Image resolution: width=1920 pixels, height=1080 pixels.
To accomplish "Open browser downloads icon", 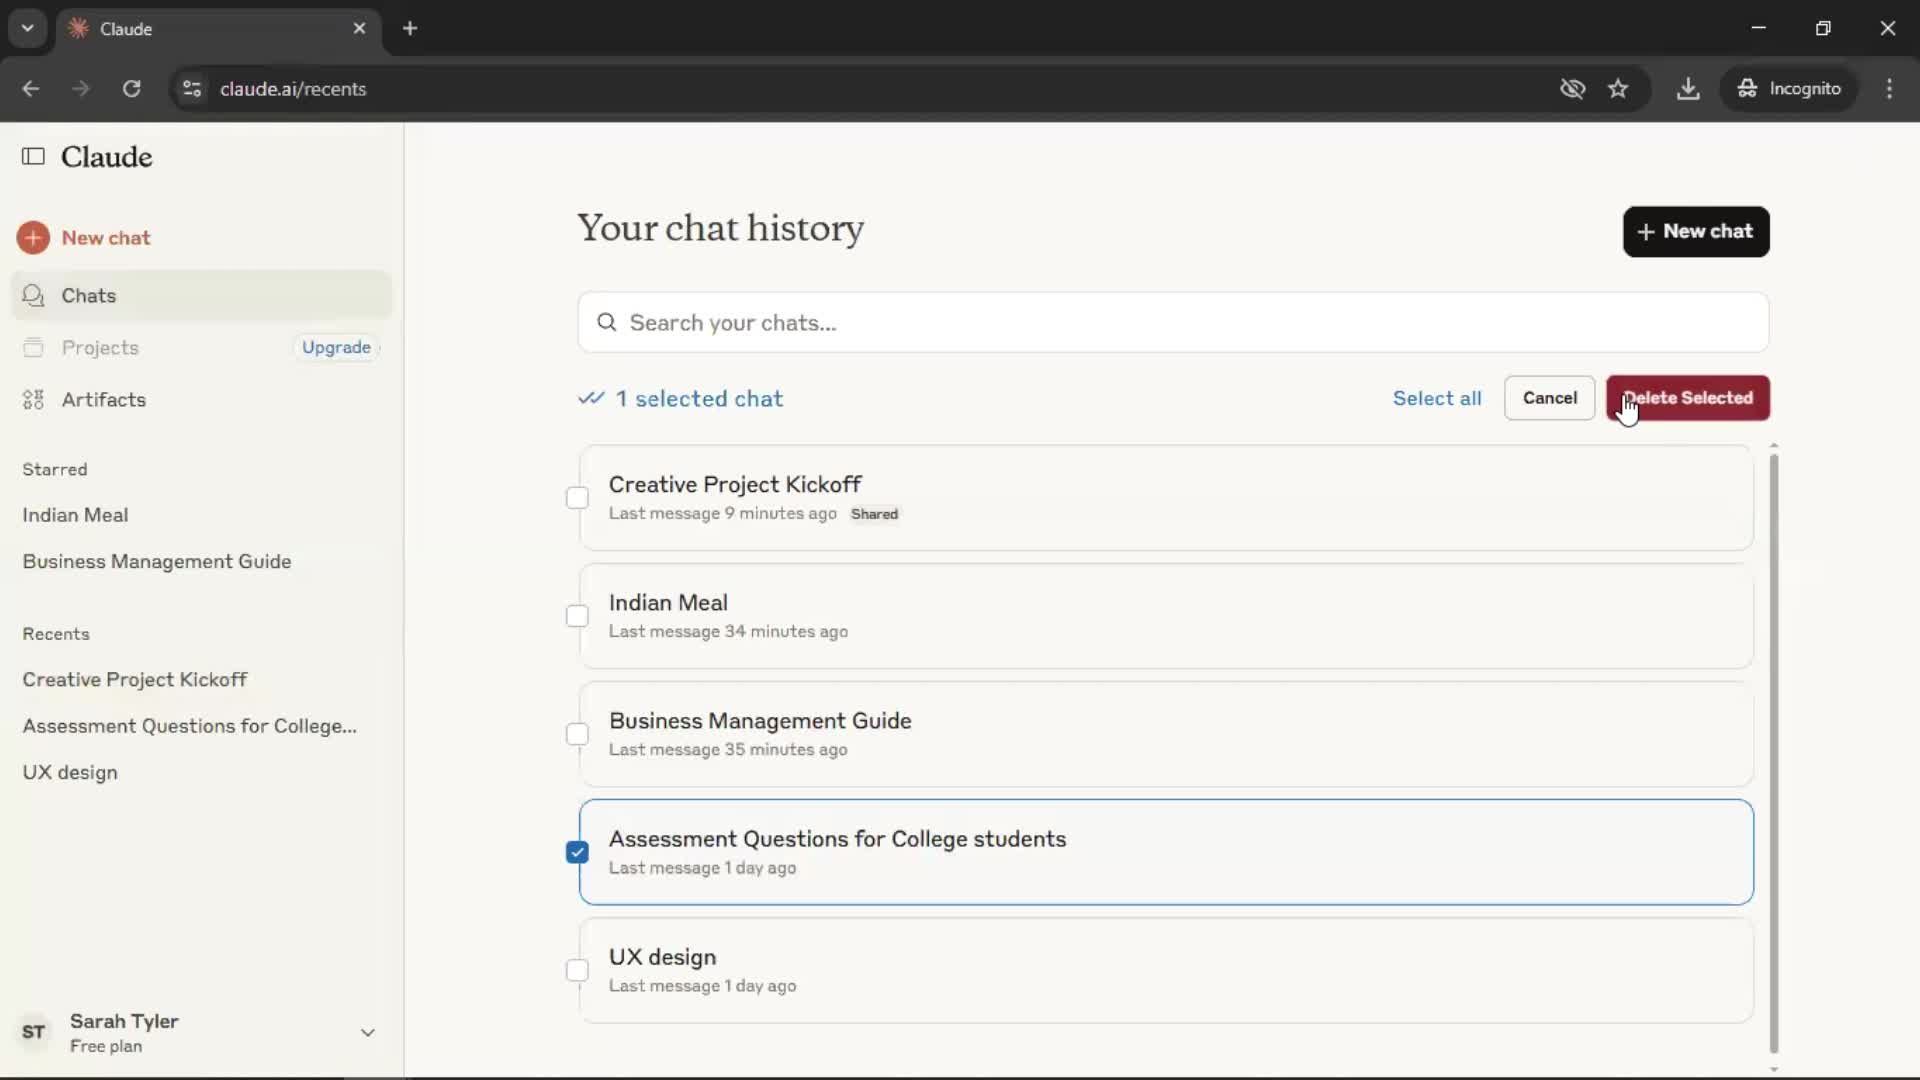I will [x=1688, y=88].
